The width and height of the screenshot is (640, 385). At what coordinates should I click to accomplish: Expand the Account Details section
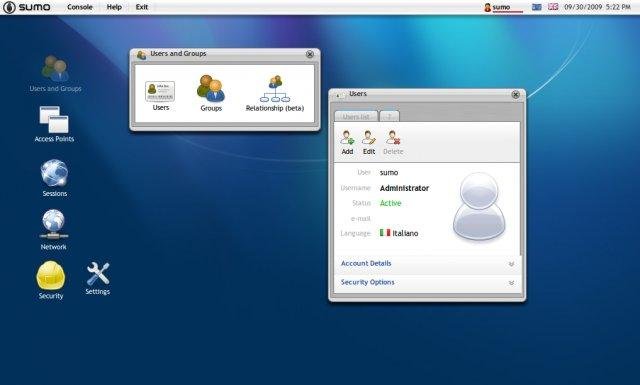coord(427,264)
